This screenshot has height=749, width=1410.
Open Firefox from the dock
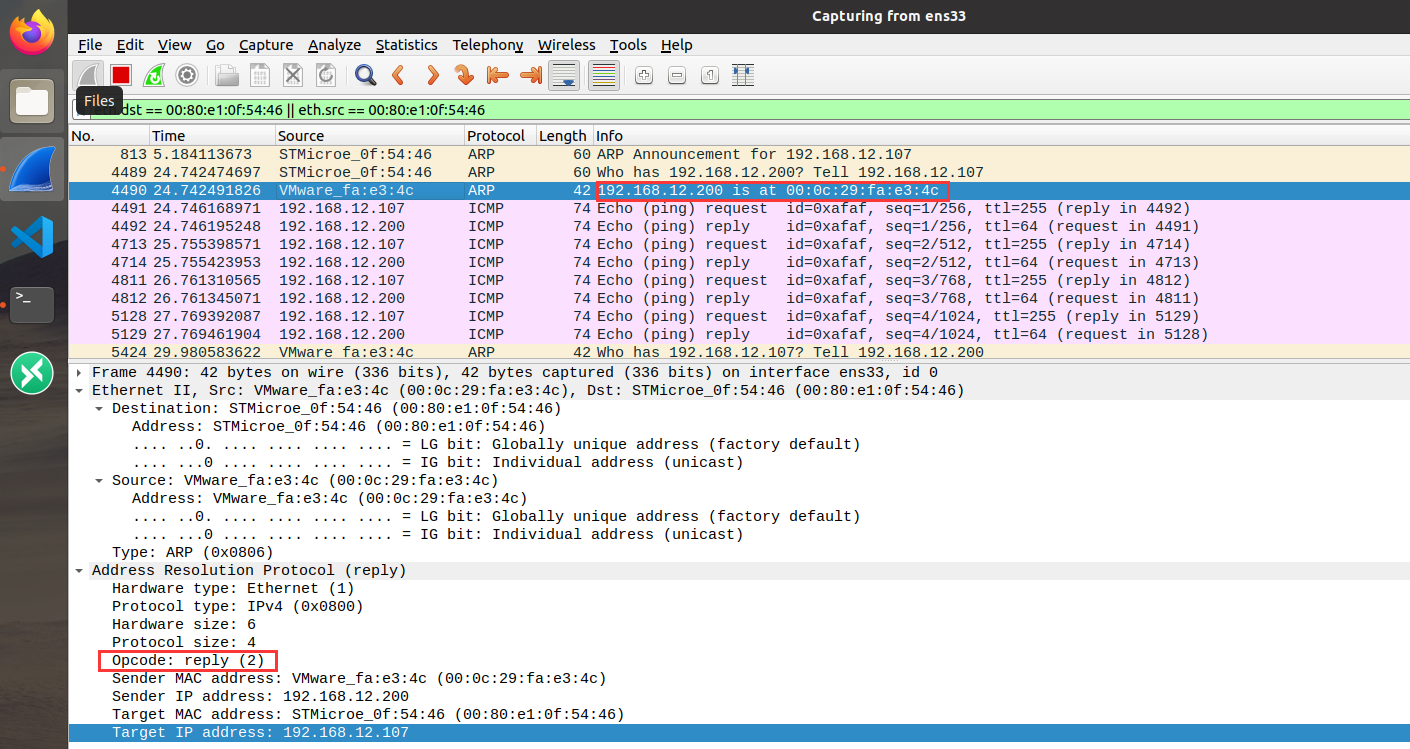(x=31, y=30)
